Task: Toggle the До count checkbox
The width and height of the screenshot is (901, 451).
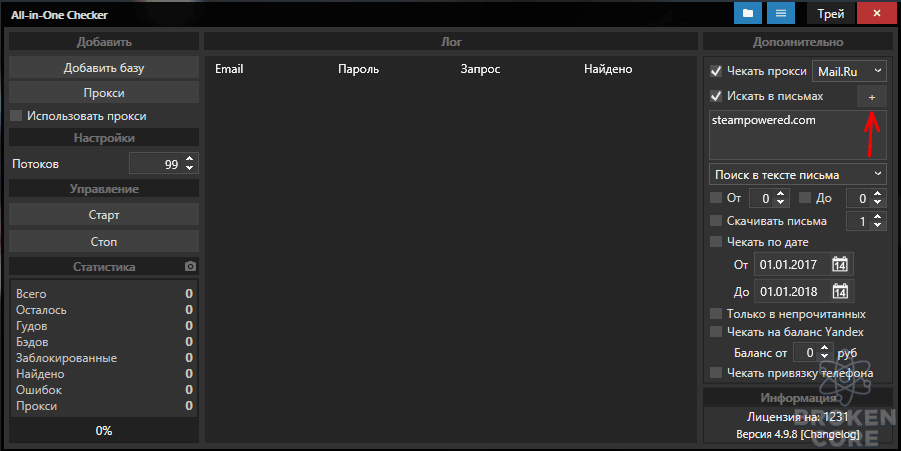Action: [x=805, y=198]
